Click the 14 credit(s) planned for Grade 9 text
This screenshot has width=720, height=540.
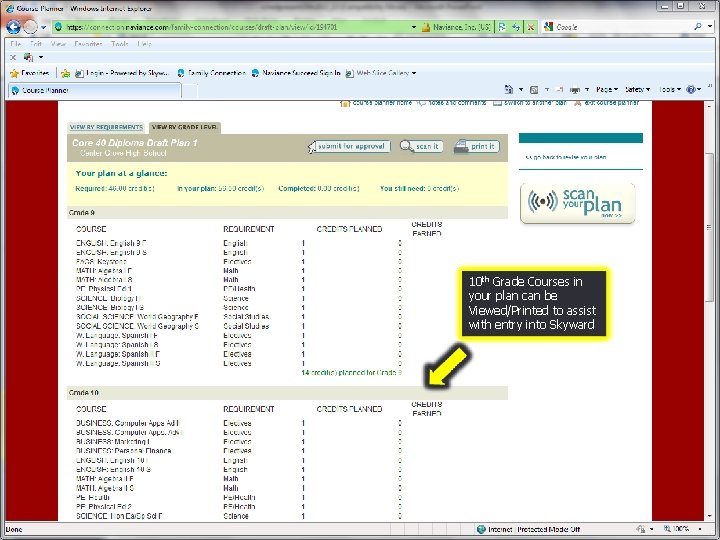point(352,372)
